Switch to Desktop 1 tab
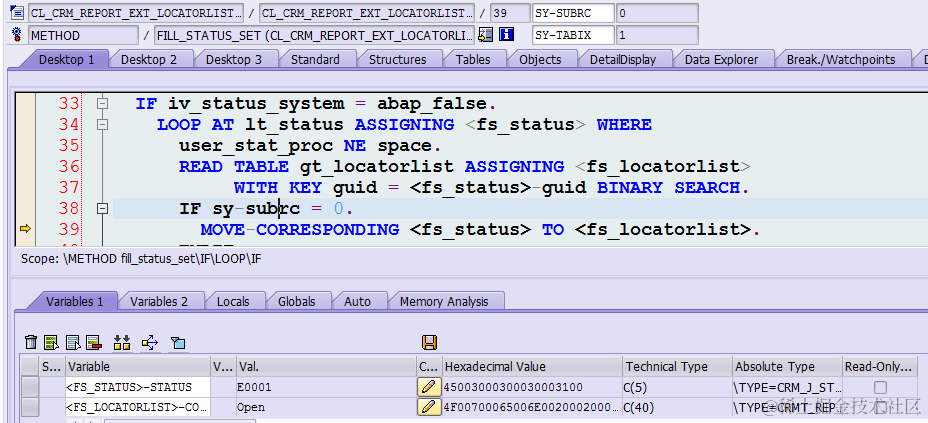Viewport: 928px width, 423px height. 66,60
